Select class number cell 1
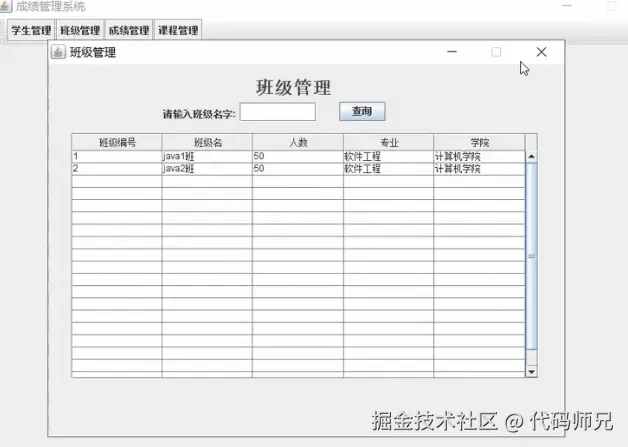Screen dimensions: 628x447 117,157
